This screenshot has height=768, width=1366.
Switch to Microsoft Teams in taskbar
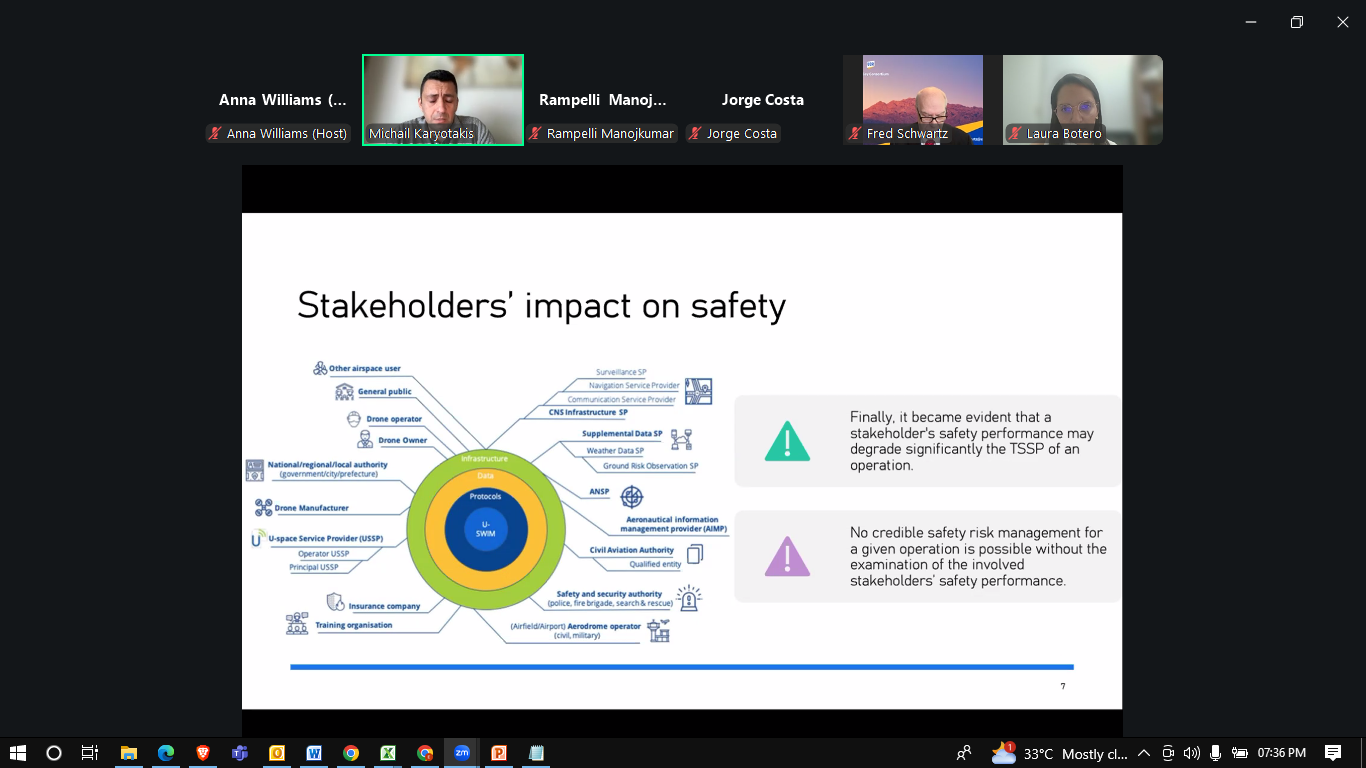click(239, 753)
